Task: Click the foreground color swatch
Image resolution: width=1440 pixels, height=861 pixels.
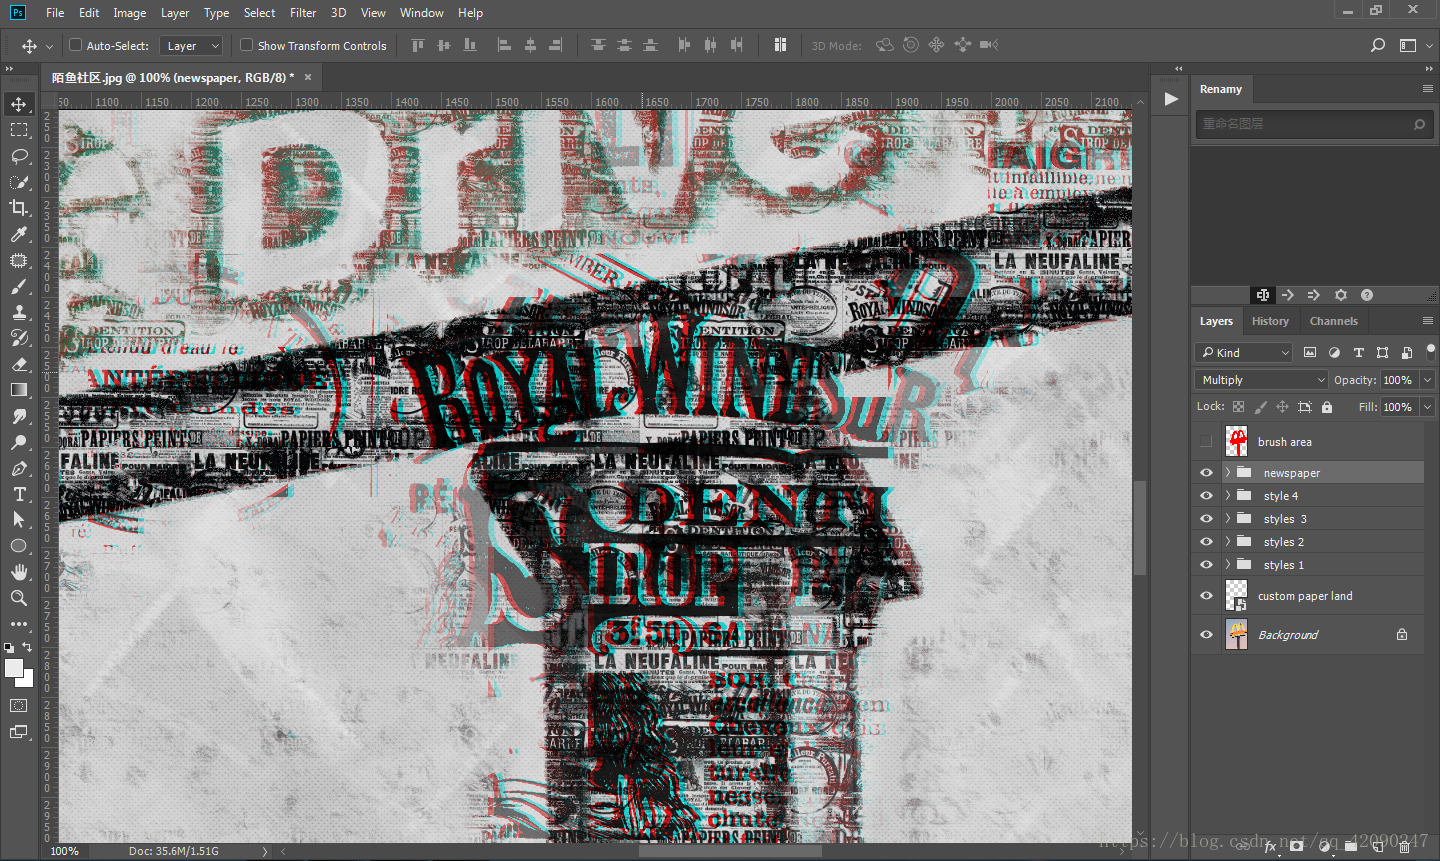Action: 14,669
